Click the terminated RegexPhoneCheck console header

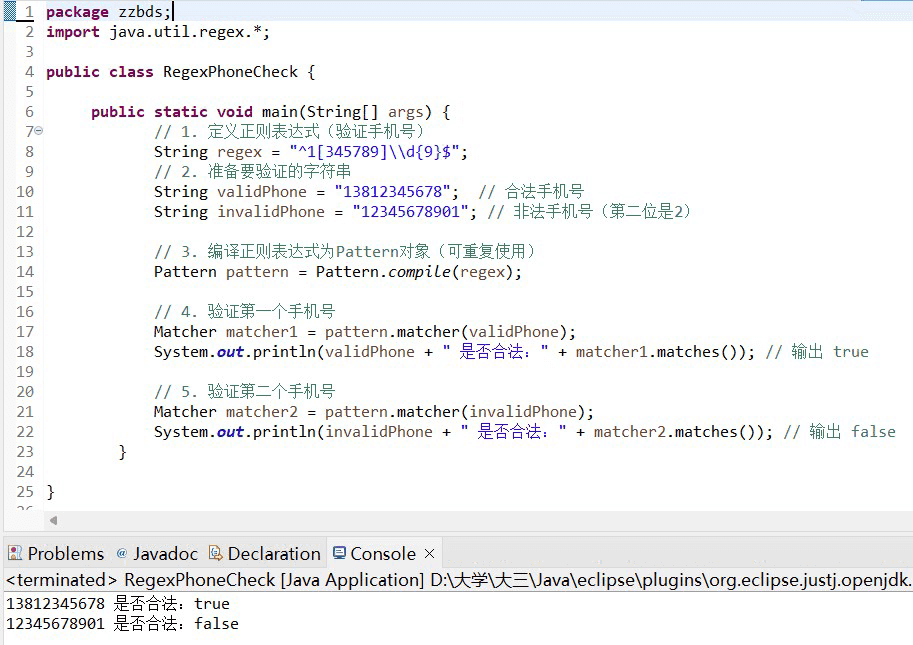pos(457,580)
